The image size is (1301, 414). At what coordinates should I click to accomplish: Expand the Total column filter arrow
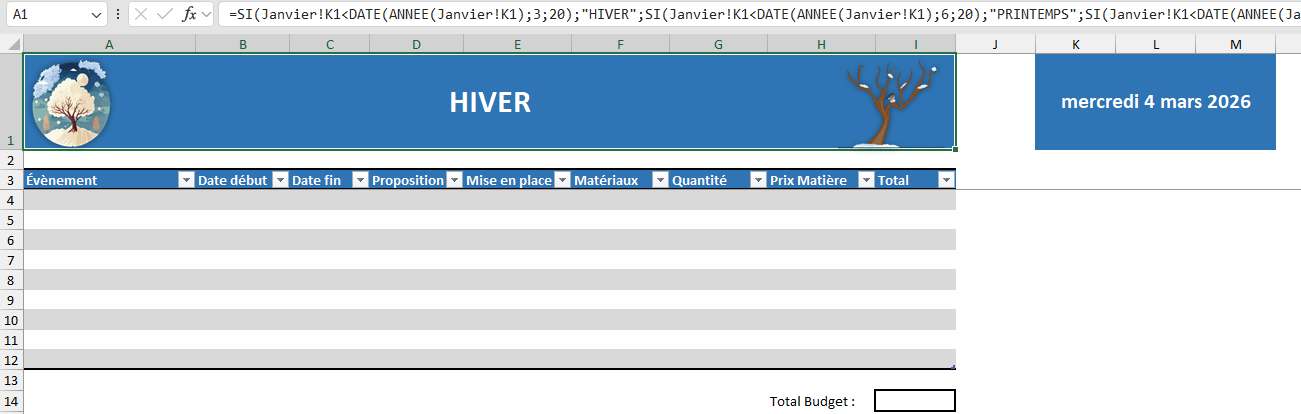946,180
